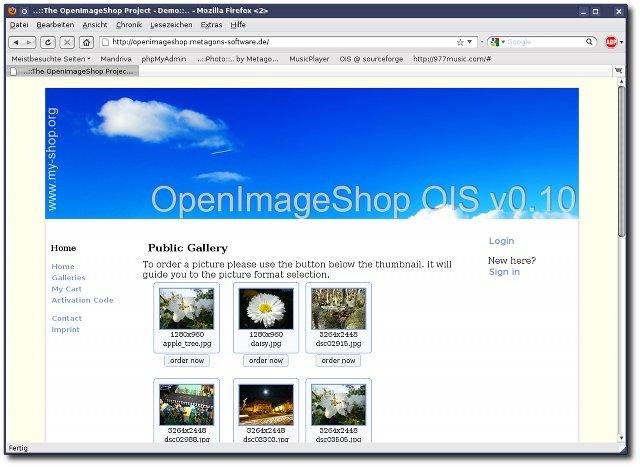Click the page icon in URL bar
This screenshot has height=467, width=640.
[105, 42]
